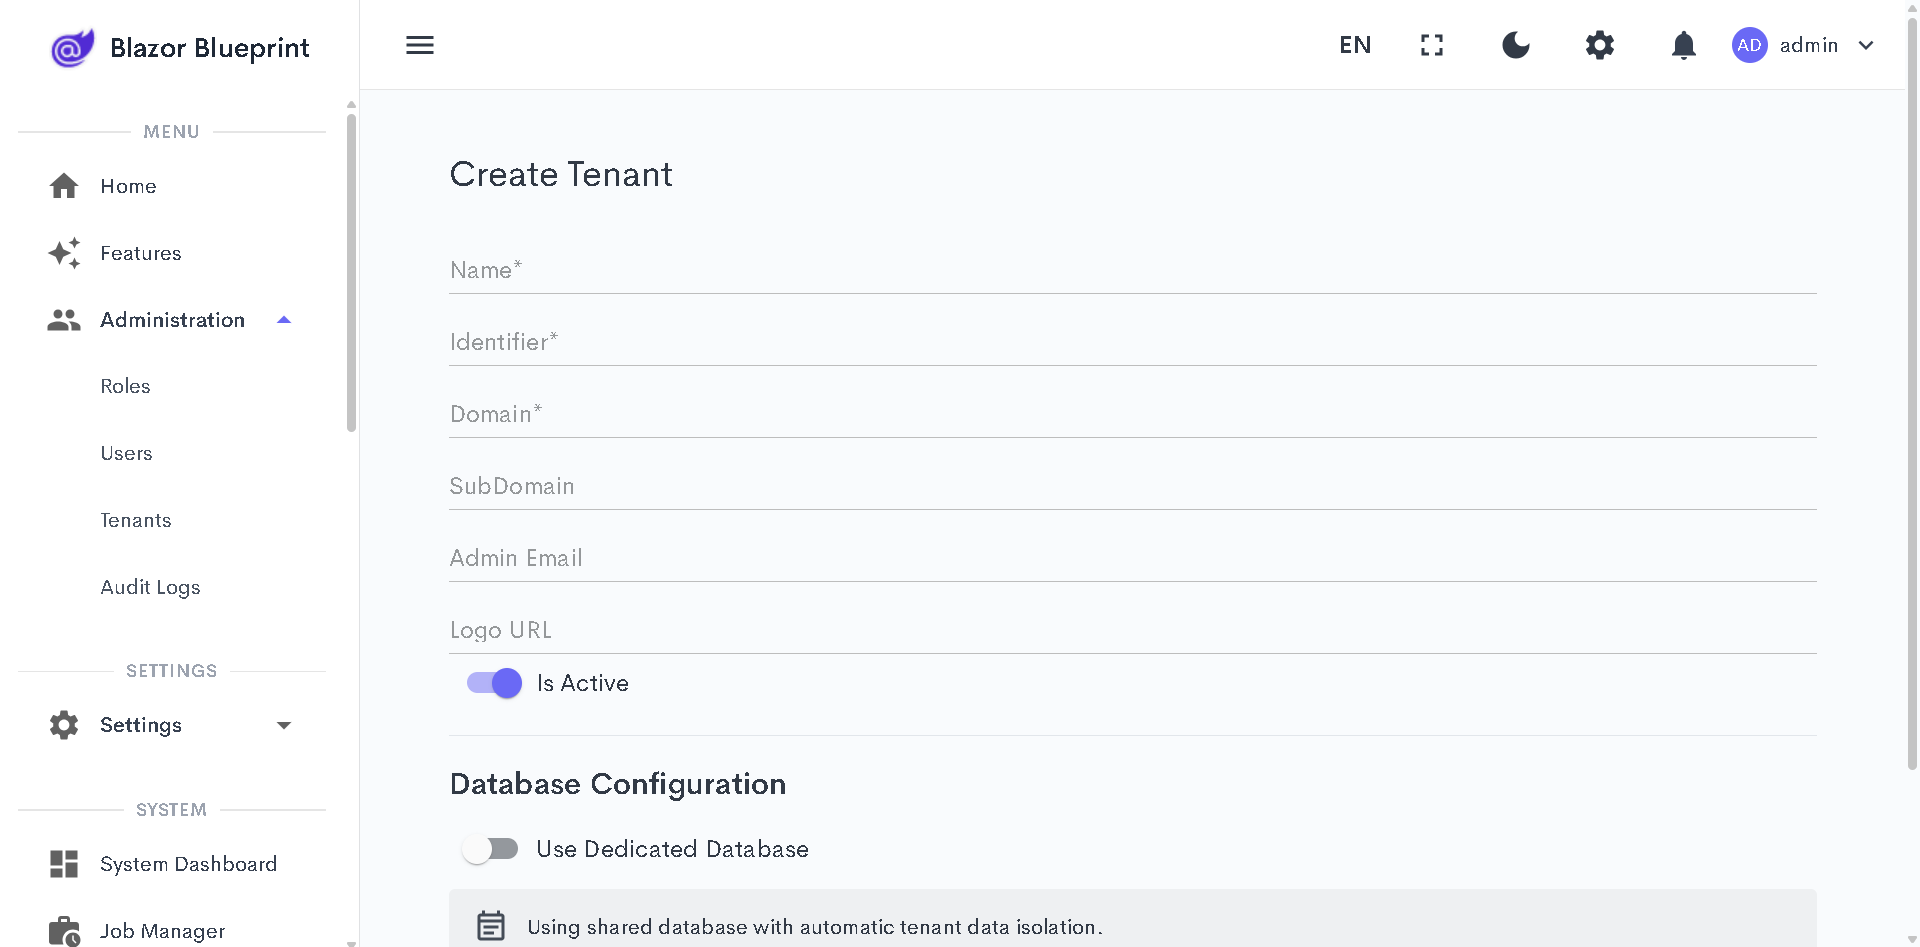
Task: Expand the Settings section
Action: click(x=141, y=725)
